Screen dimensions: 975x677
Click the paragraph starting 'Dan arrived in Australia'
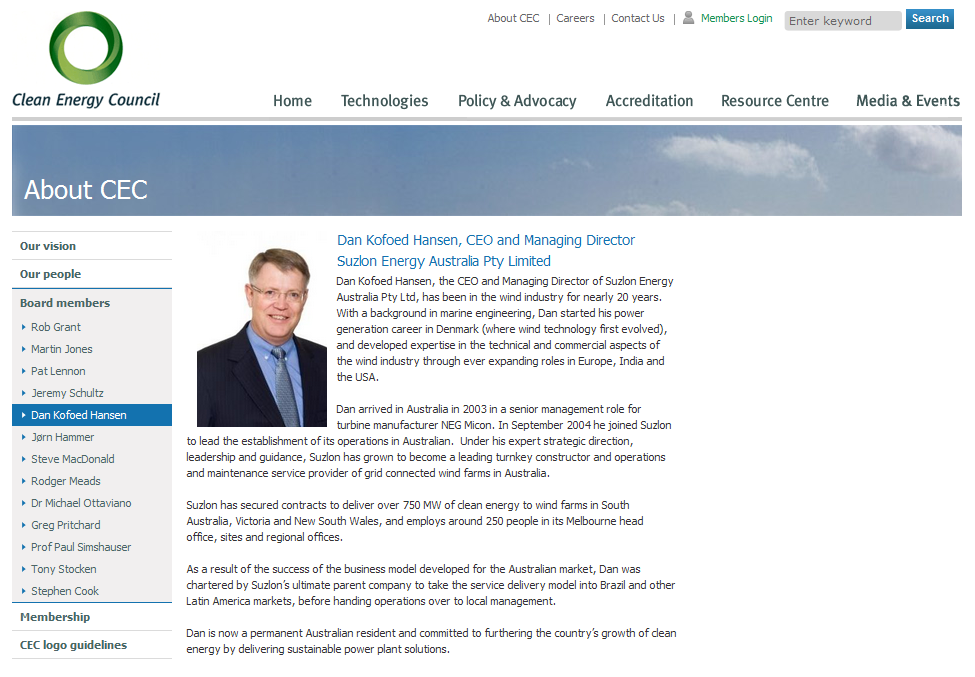click(x=428, y=441)
